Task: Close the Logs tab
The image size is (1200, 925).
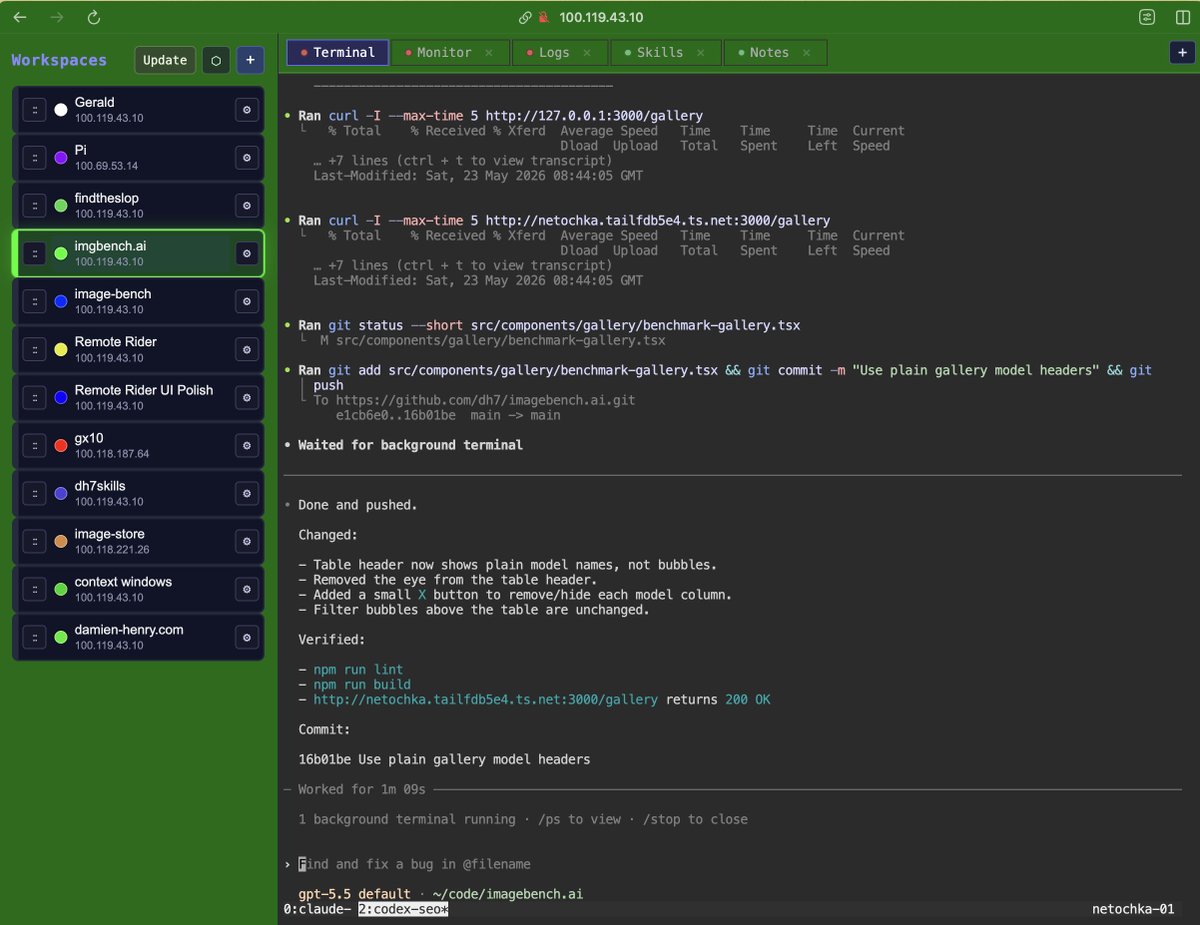Action: pos(587,52)
